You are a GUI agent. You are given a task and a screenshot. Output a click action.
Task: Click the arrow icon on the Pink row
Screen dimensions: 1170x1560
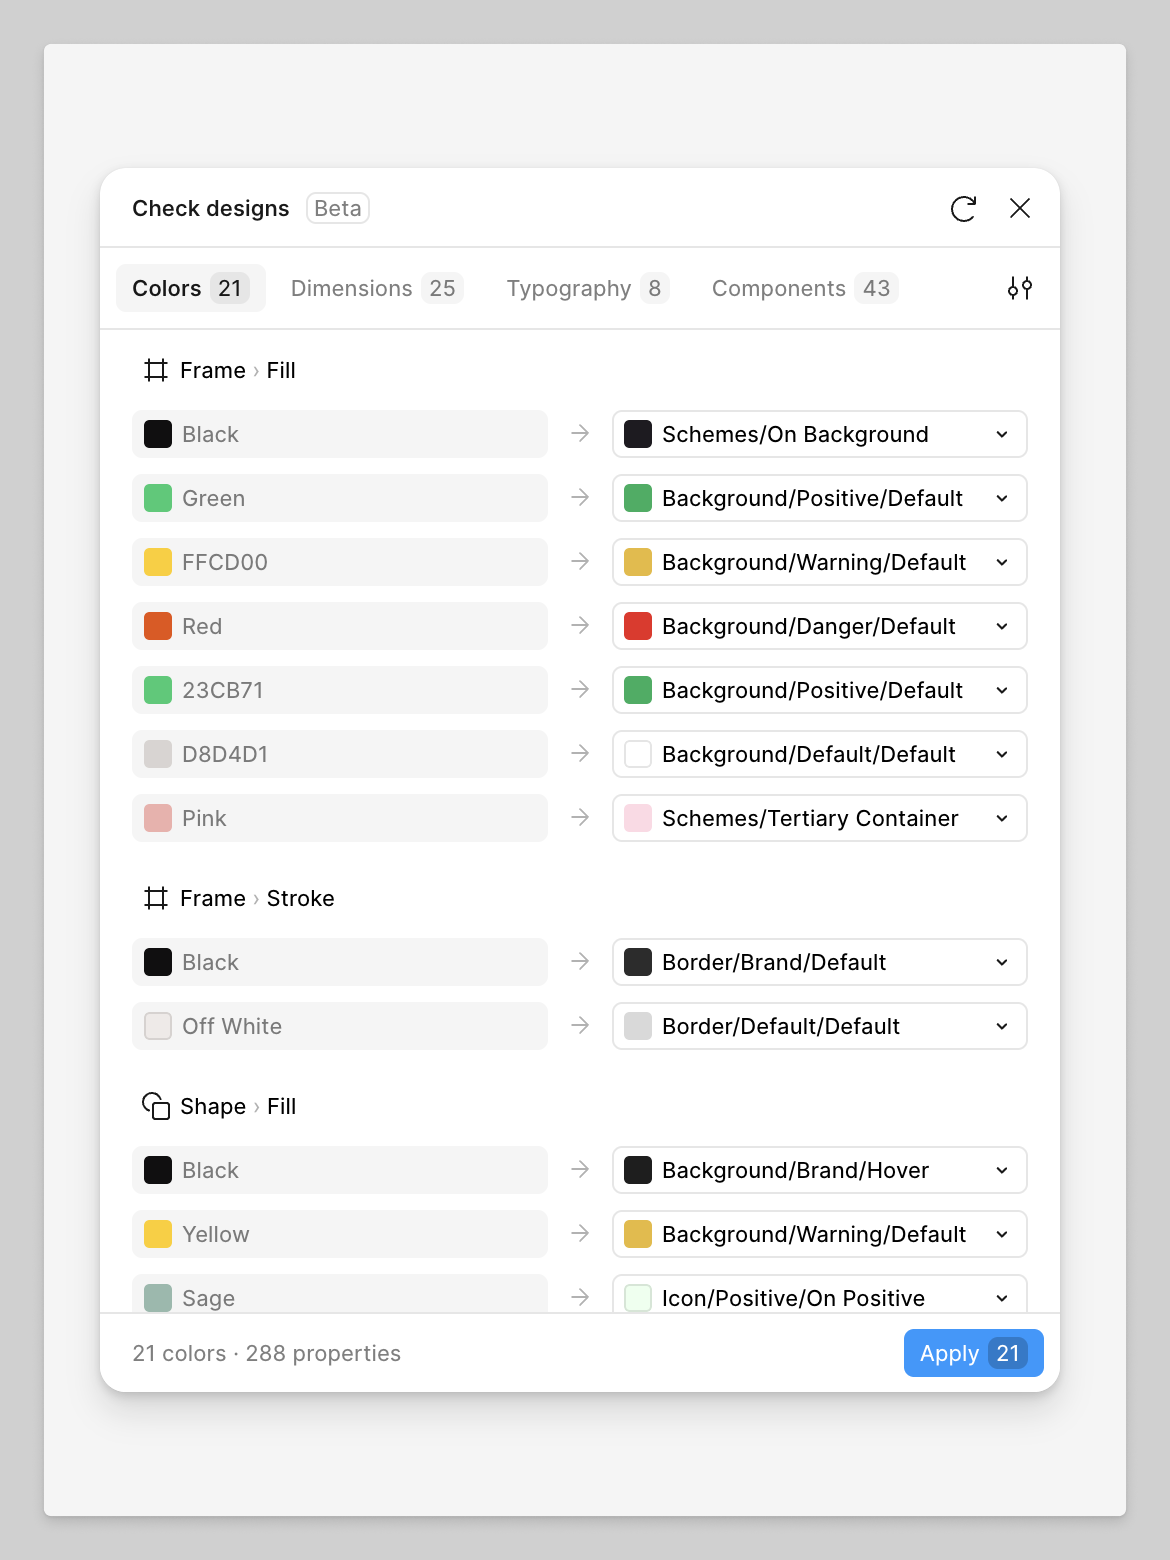coord(580,818)
